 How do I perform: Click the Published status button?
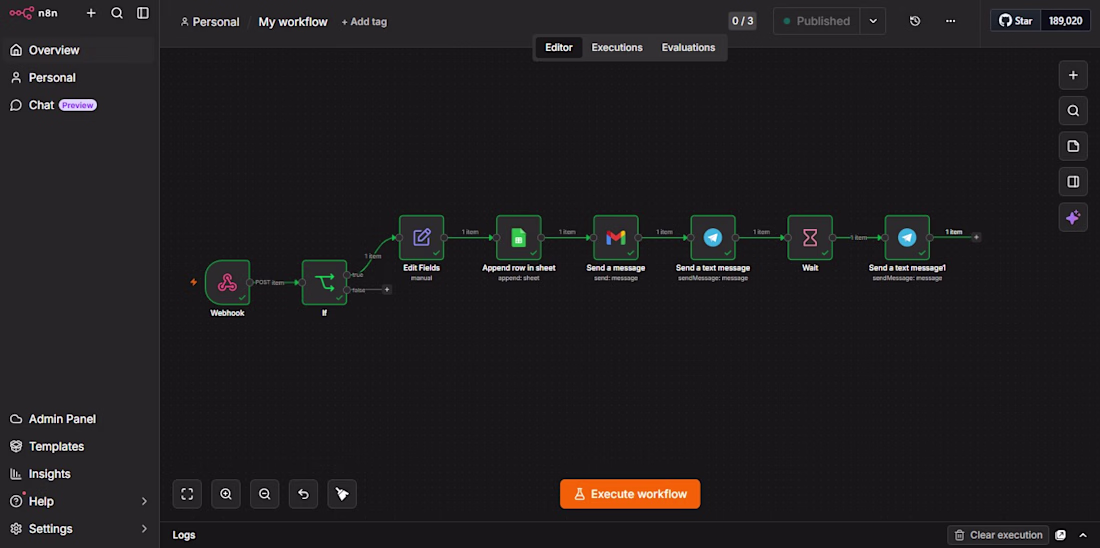pyautogui.click(x=817, y=21)
